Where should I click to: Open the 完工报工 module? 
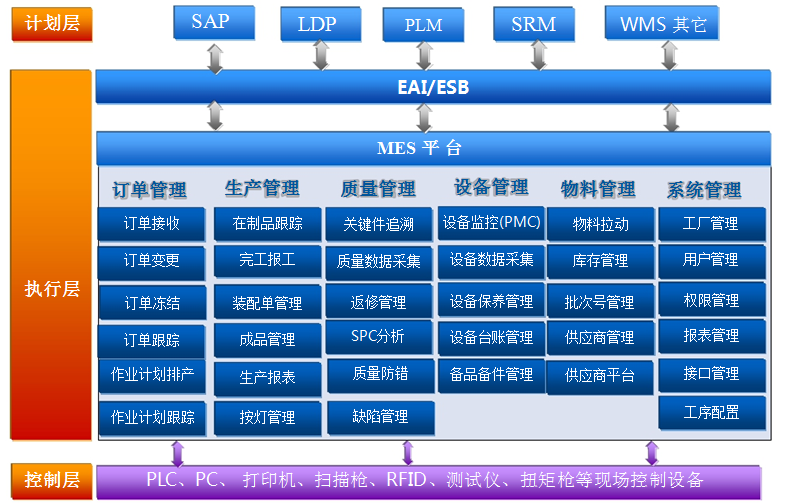click(x=268, y=261)
